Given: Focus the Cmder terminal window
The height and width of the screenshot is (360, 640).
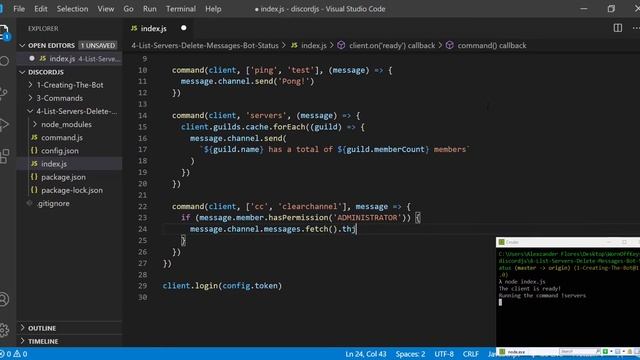Looking at the screenshot, I should point(568,298).
